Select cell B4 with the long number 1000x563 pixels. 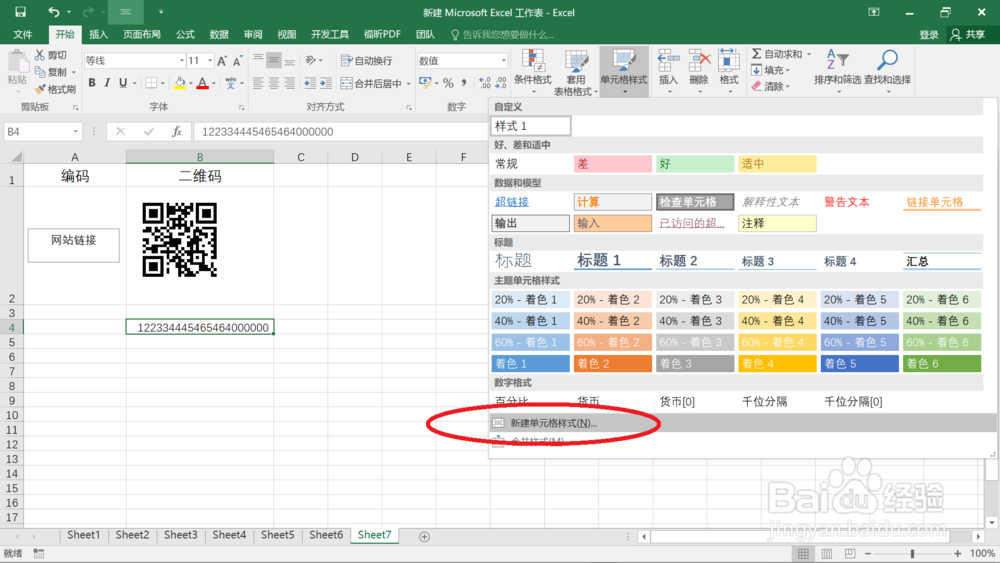[x=200, y=327]
